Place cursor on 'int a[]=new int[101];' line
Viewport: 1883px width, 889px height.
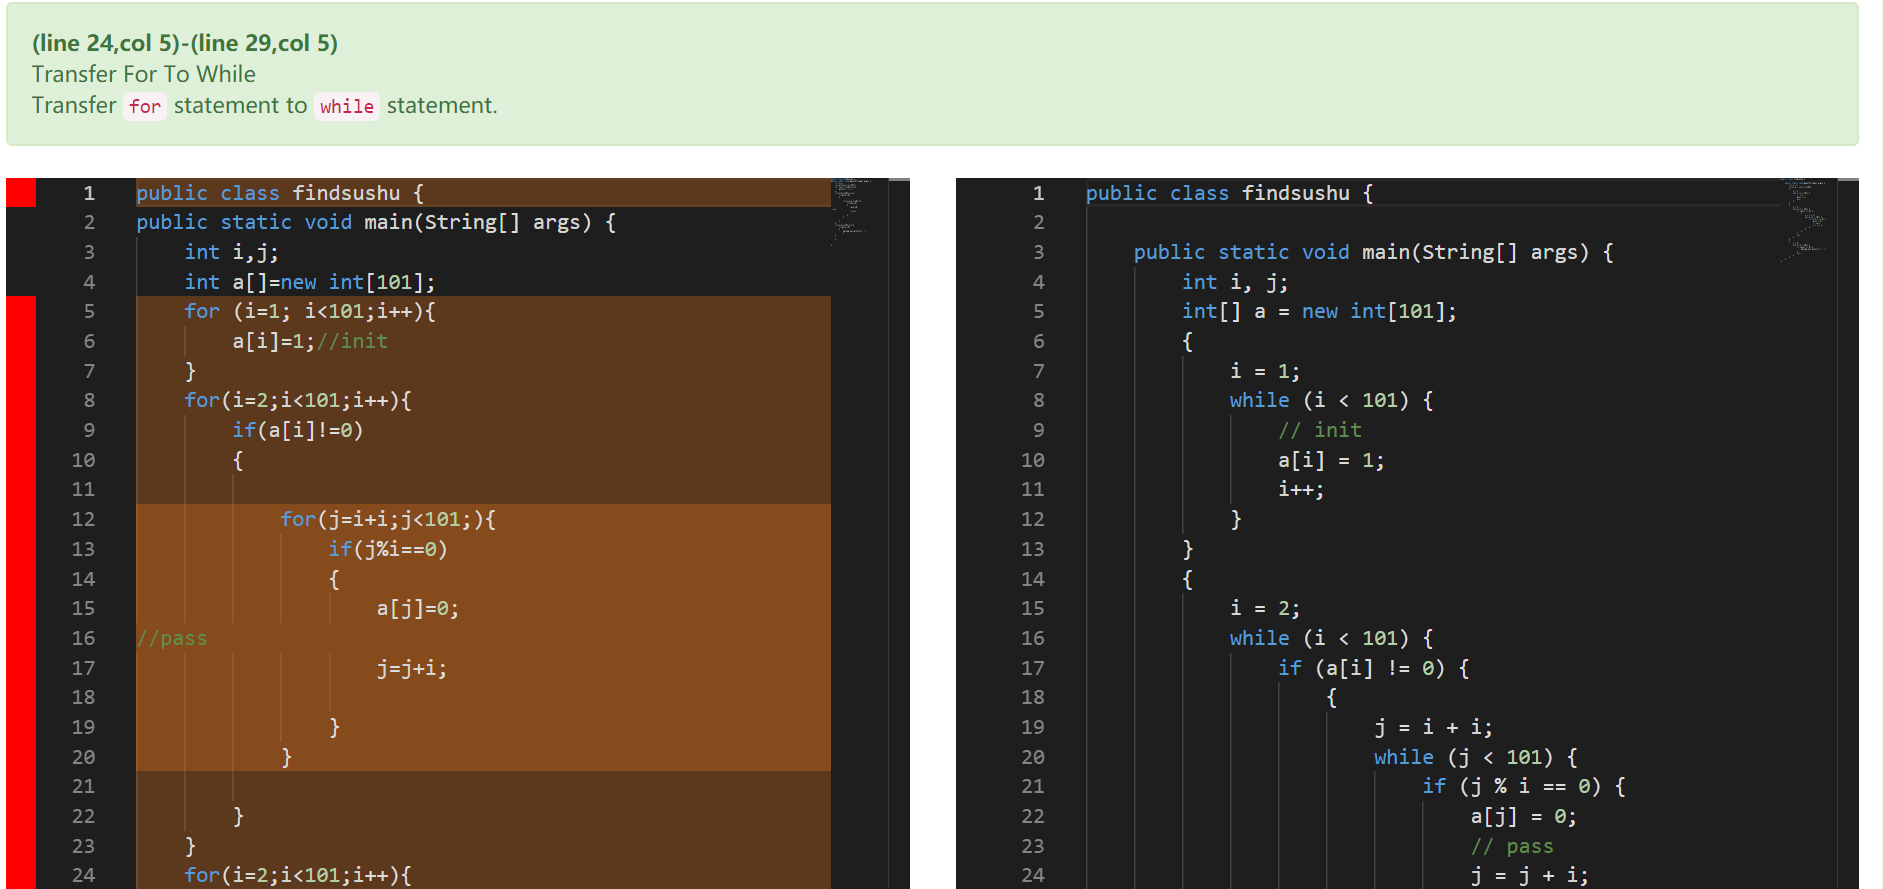click(310, 282)
